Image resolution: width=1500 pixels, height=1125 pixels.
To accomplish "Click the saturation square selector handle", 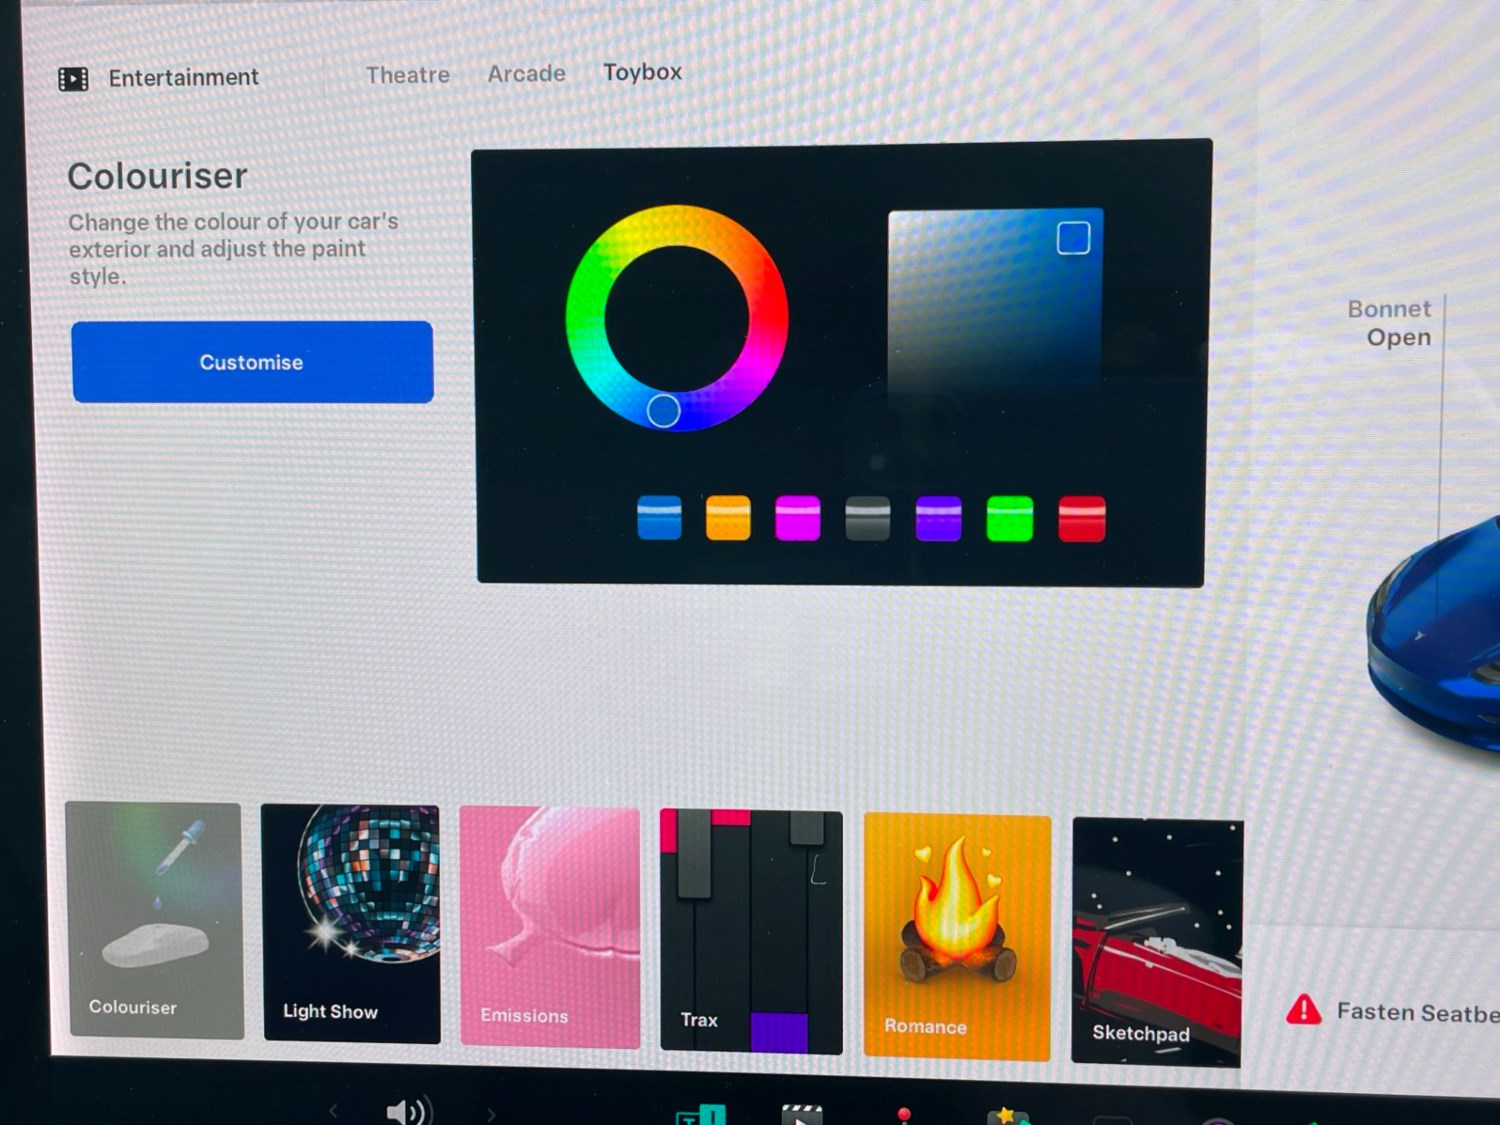I will pos(1073,238).
